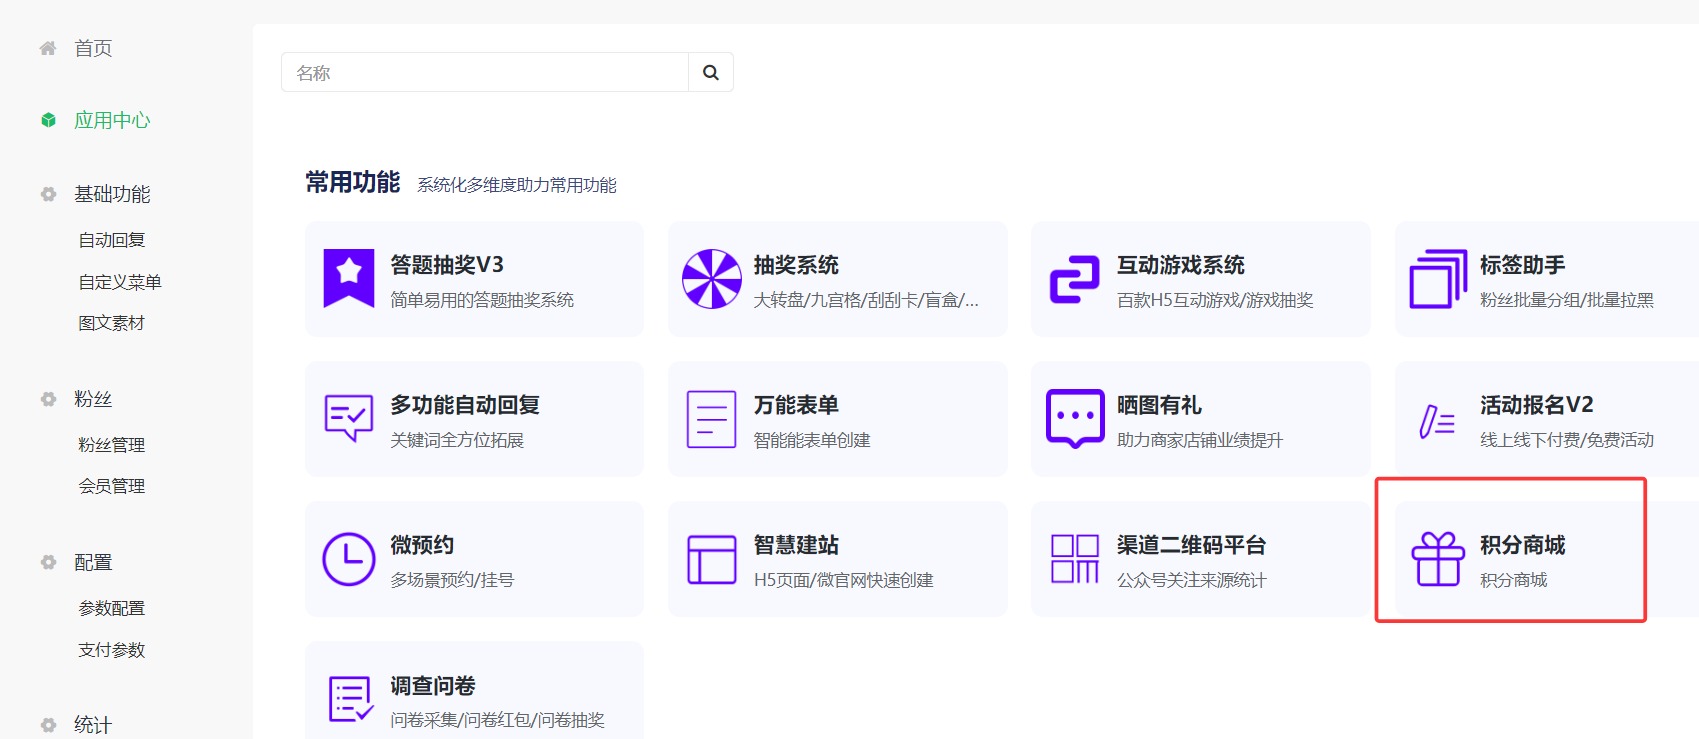
Task: Open the 答题抽奖V3 star bookmark icon
Action: pos(349,278)
